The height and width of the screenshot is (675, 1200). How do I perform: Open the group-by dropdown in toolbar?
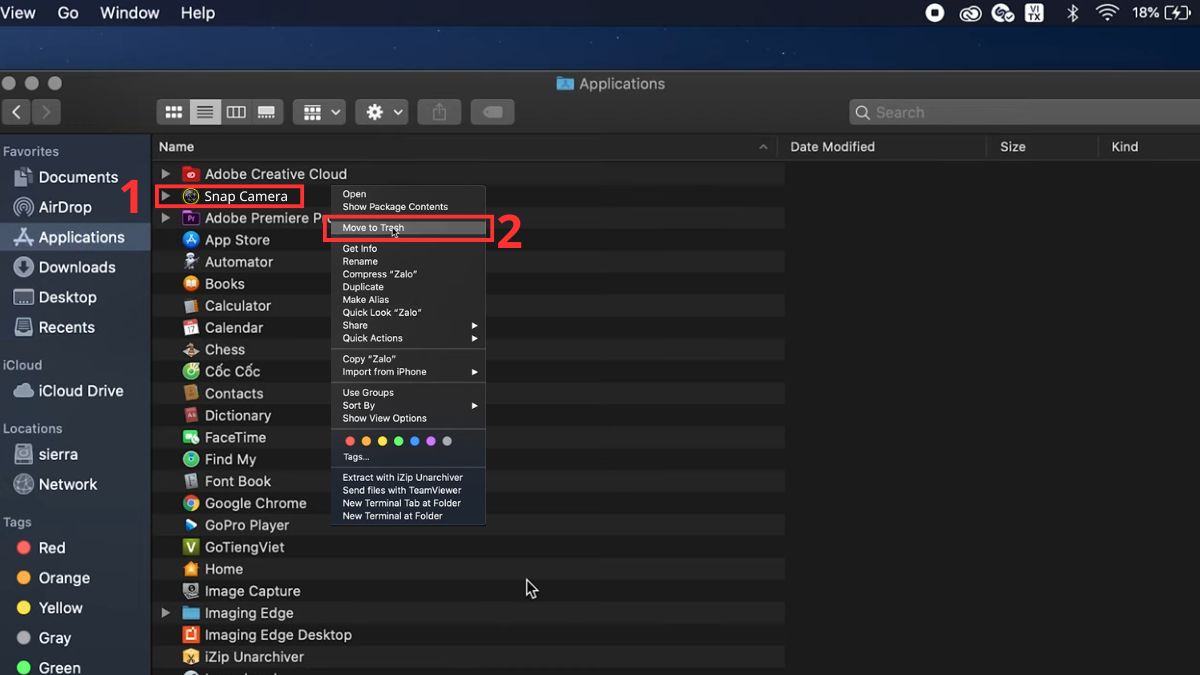click(x=319, y=112)
